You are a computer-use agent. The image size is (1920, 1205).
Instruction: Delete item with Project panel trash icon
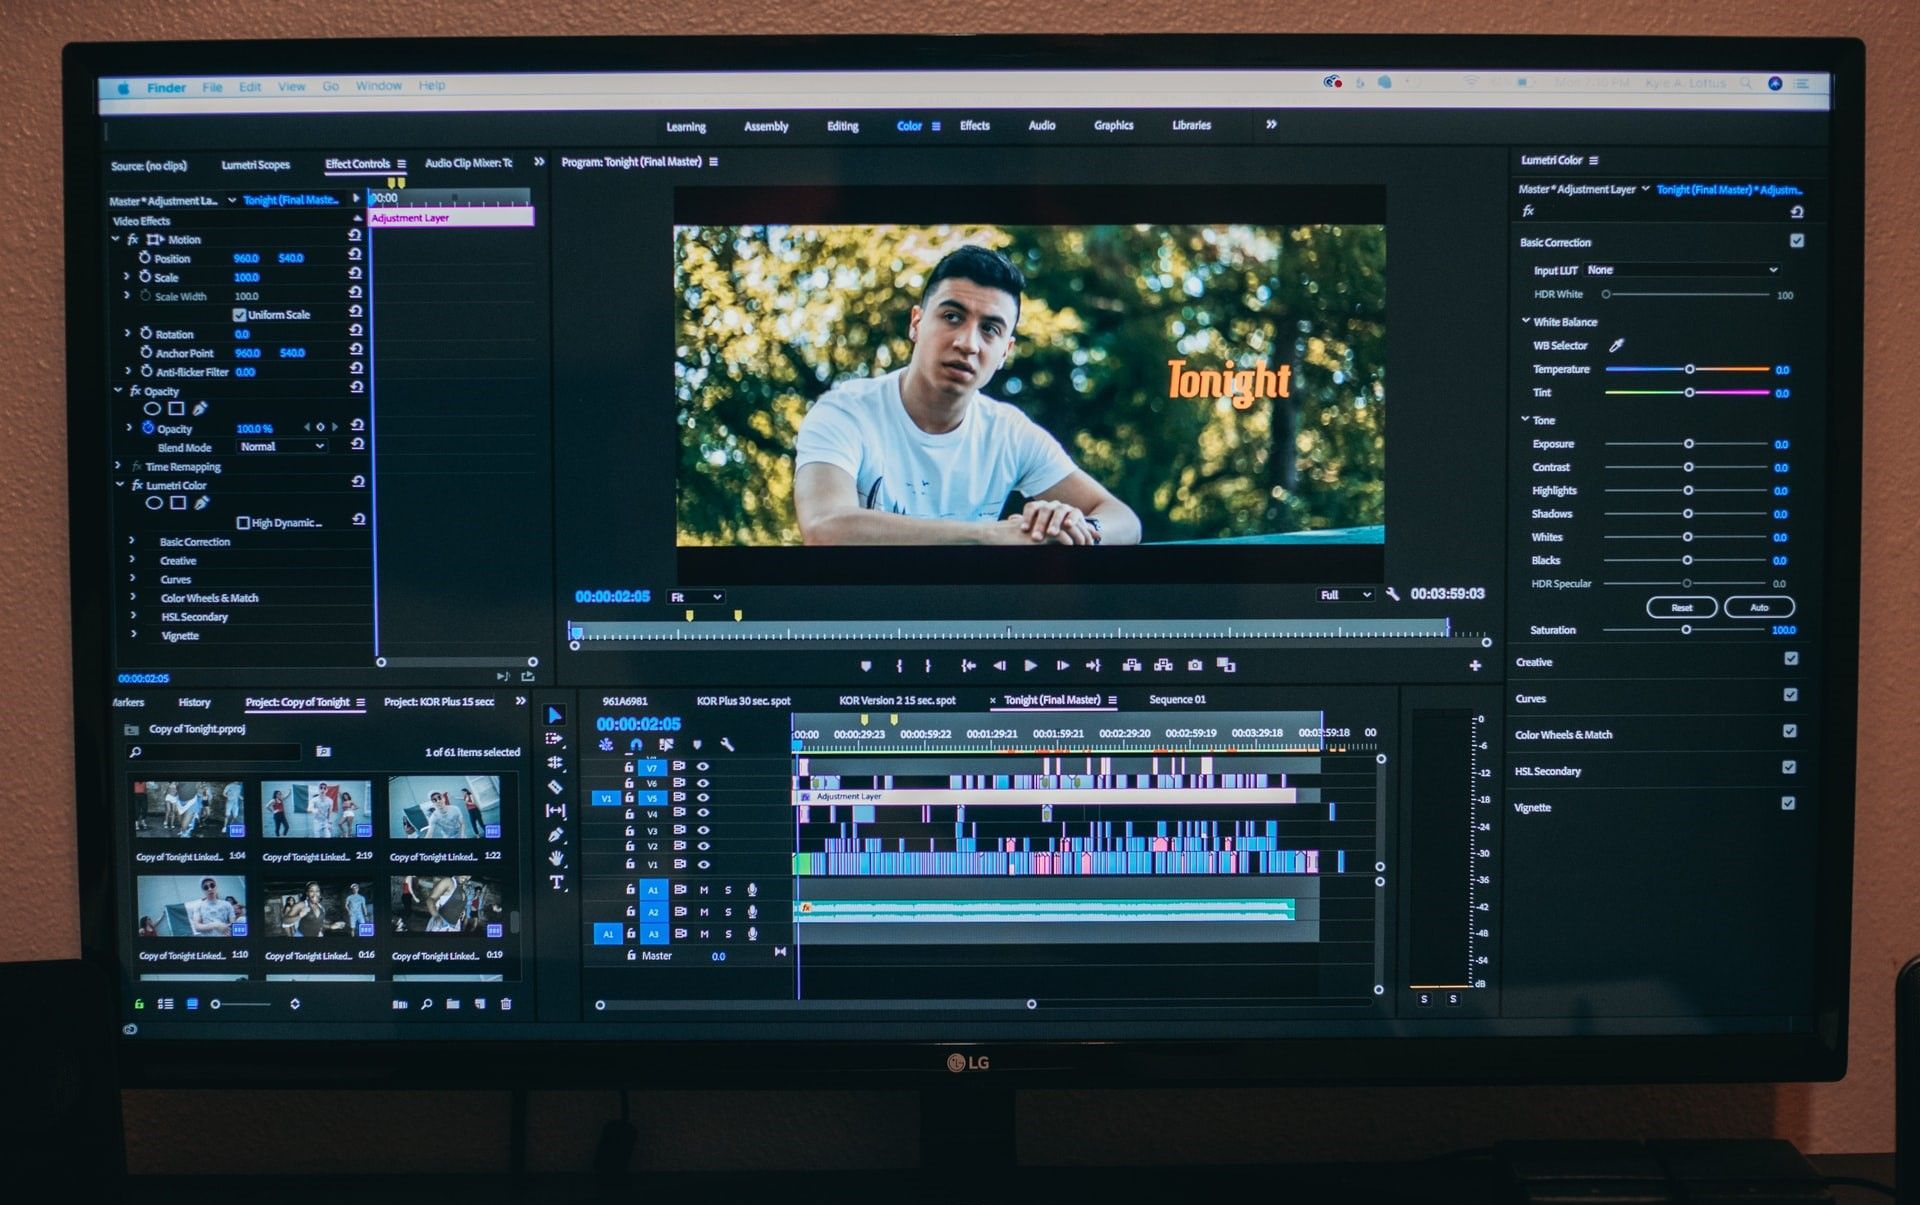tap(506, 1004)
